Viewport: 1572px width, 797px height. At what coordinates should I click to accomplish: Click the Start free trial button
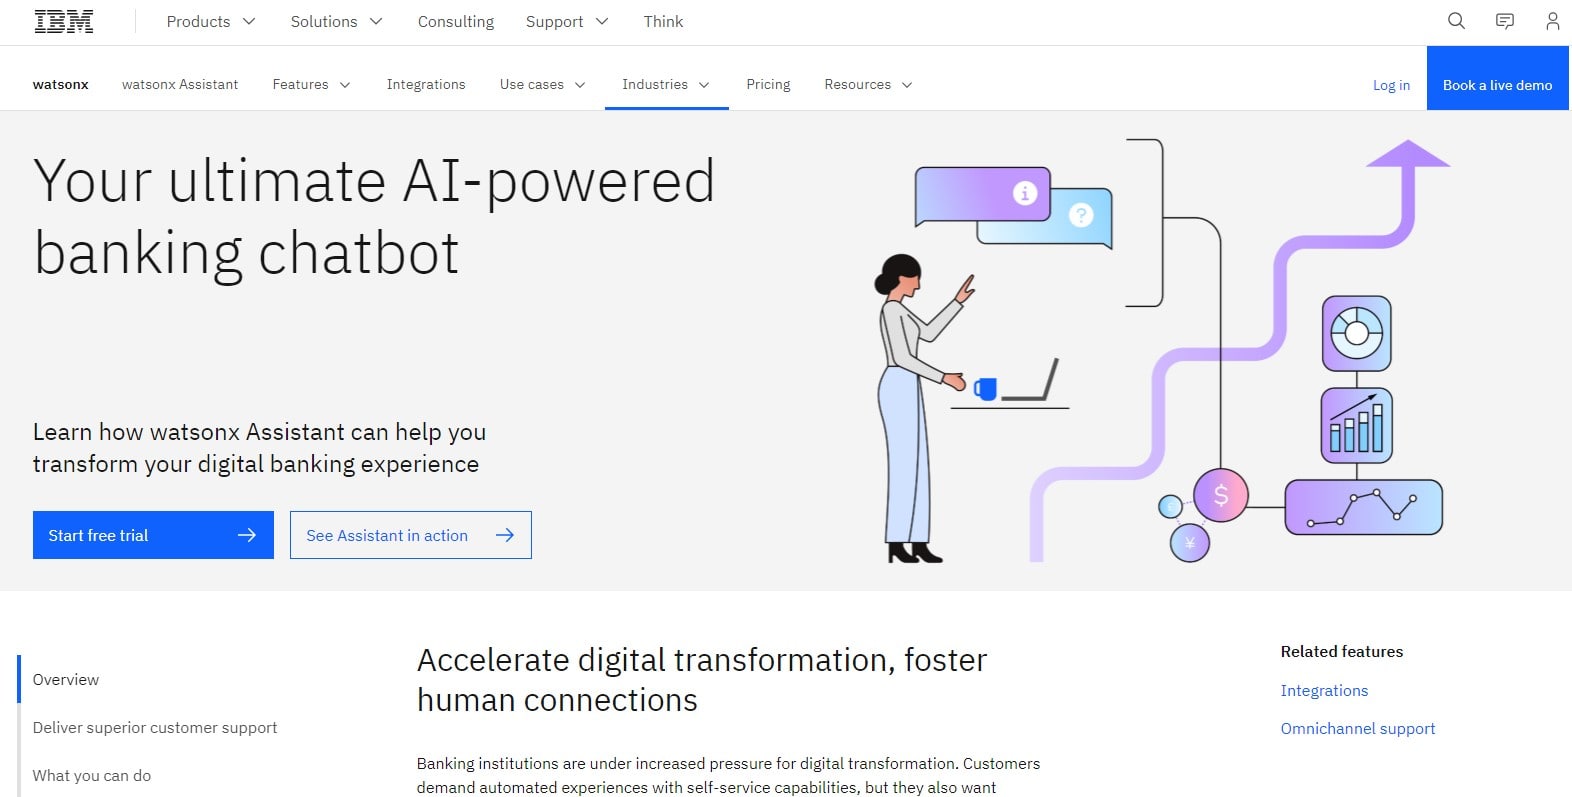(153, 535)
